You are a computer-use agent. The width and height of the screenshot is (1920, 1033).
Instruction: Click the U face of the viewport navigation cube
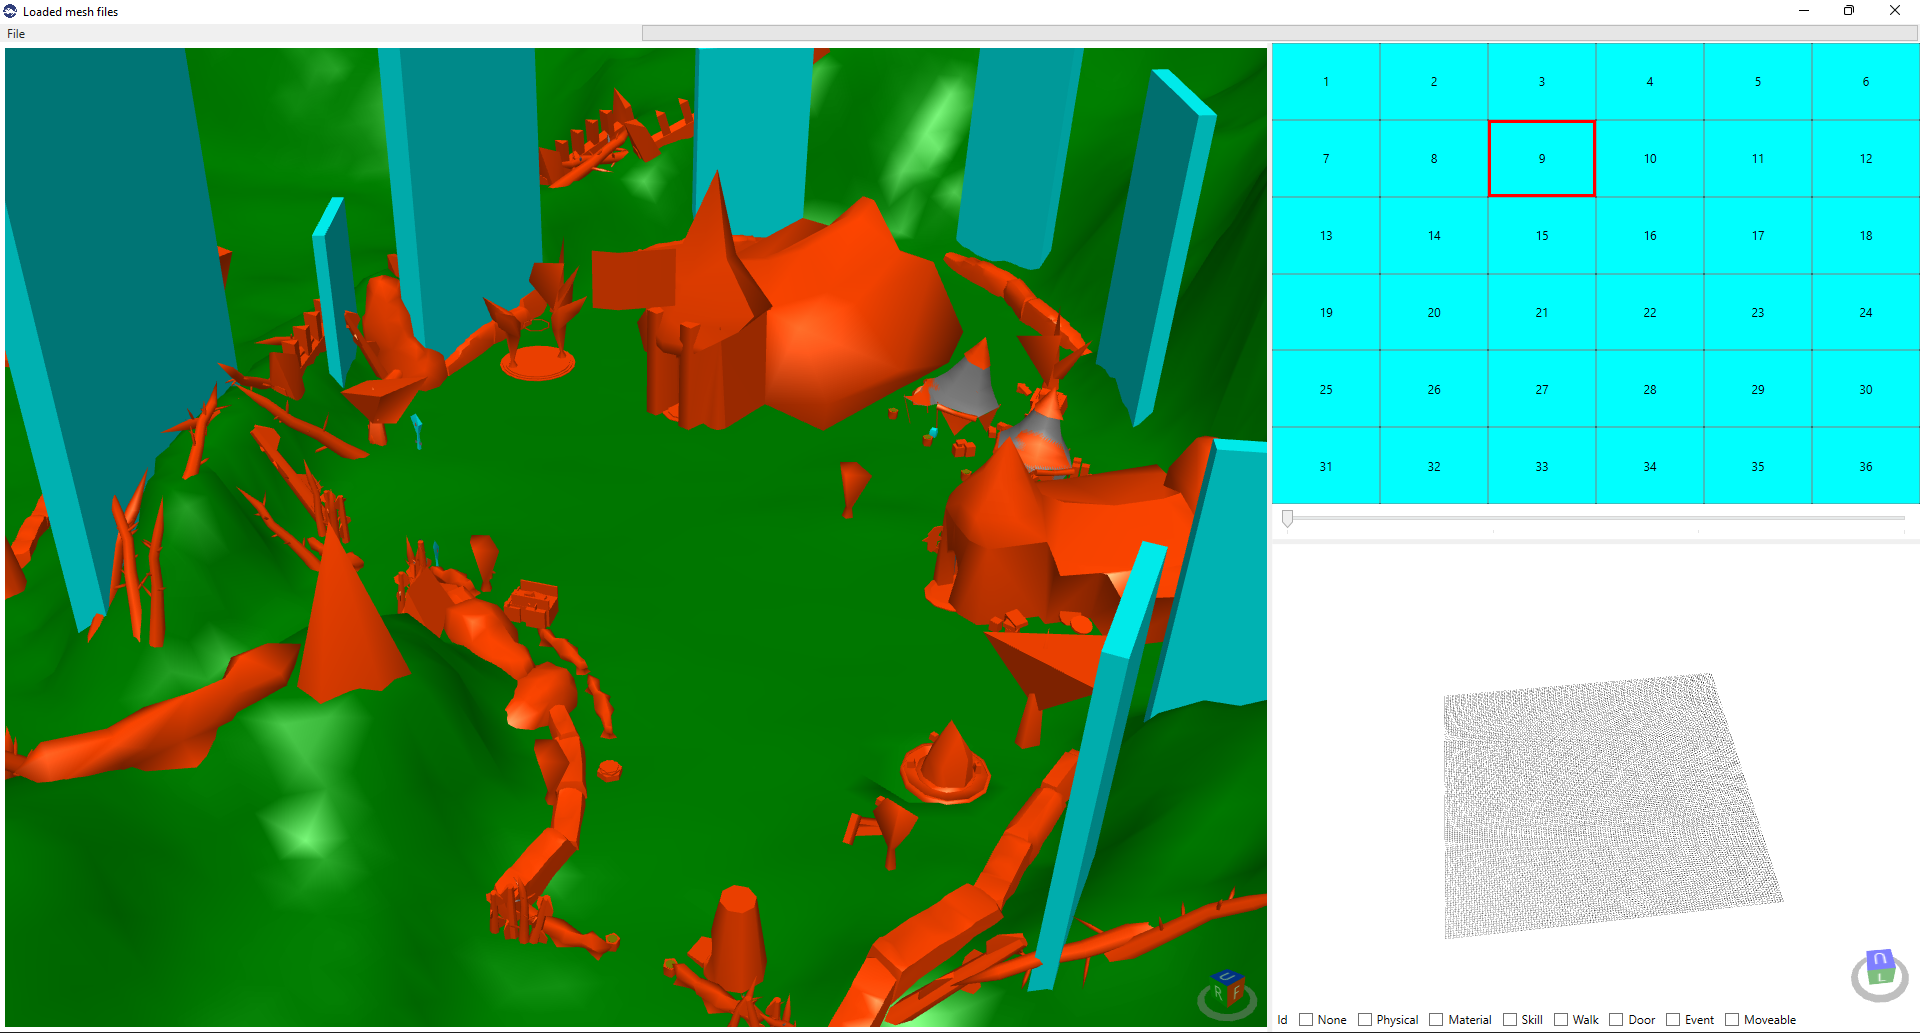tap(1227, 977)
